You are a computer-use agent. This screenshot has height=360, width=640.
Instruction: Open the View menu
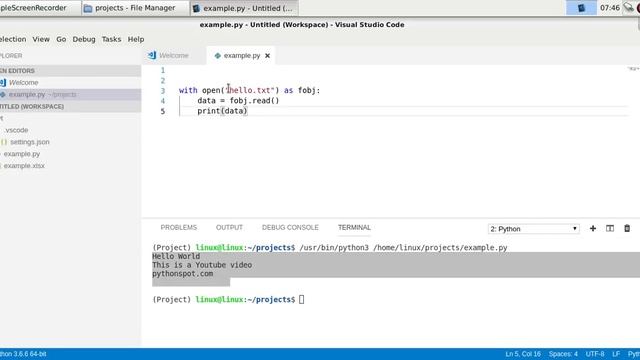point(41,39)
